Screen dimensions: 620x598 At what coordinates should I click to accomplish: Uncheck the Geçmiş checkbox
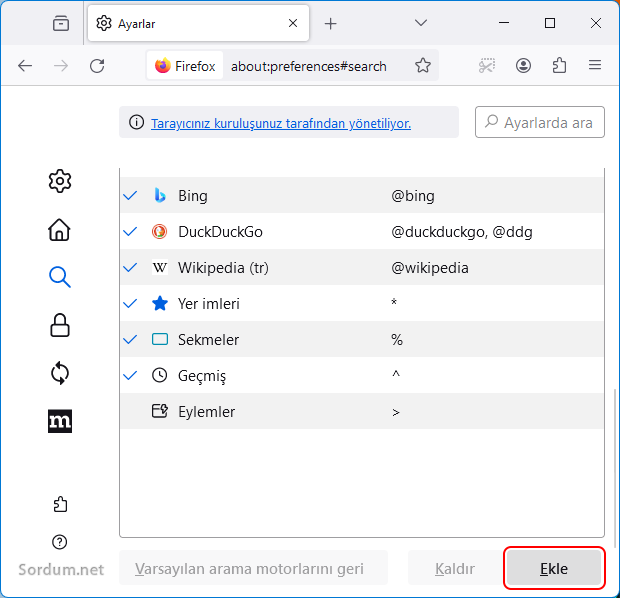coord(130,375)
